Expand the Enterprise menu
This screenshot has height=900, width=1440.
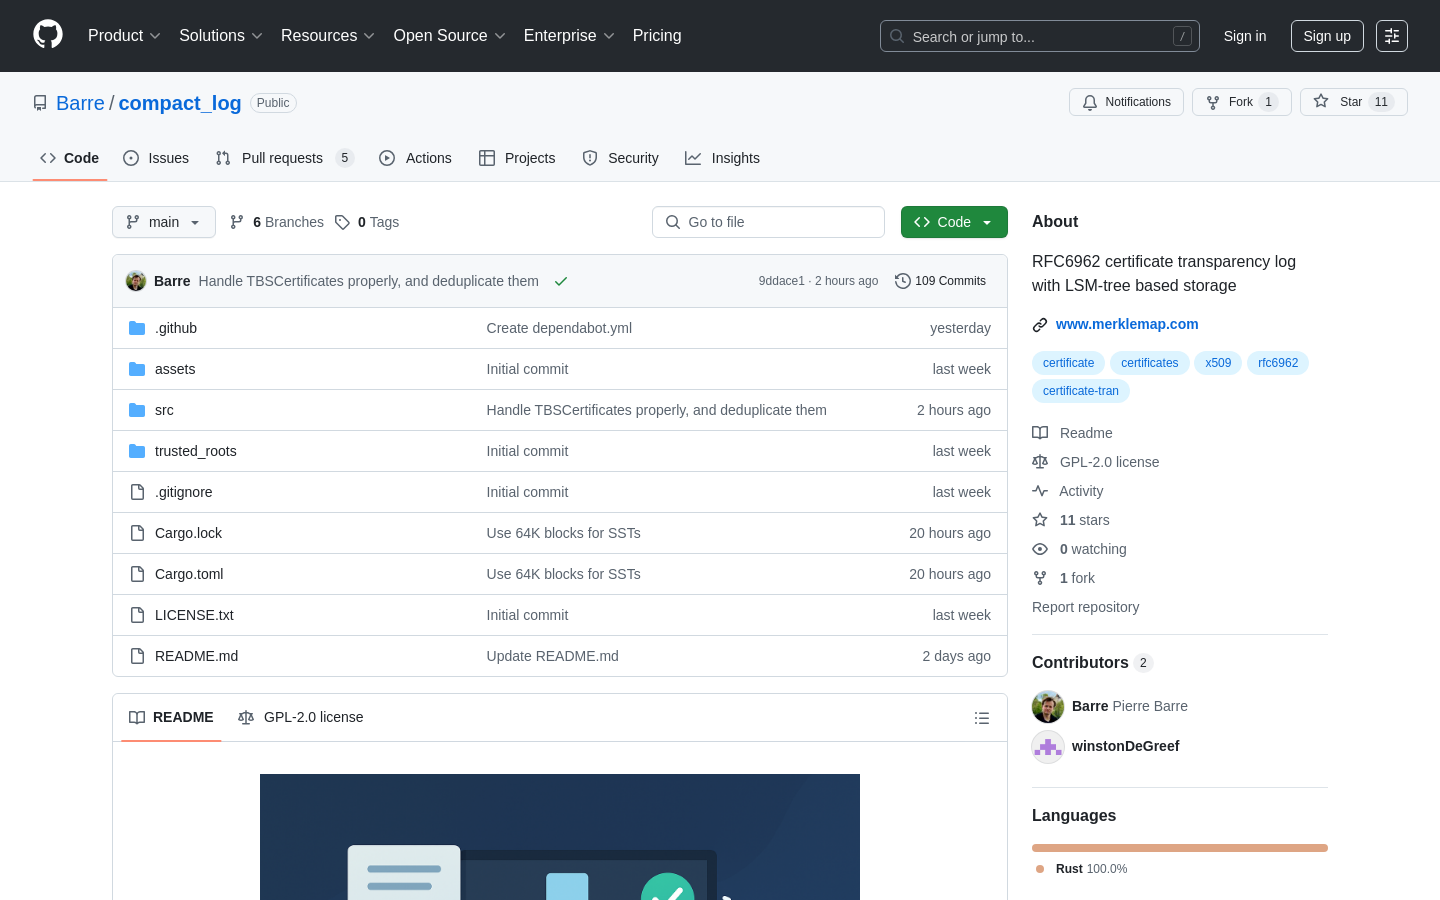point(569,36)
